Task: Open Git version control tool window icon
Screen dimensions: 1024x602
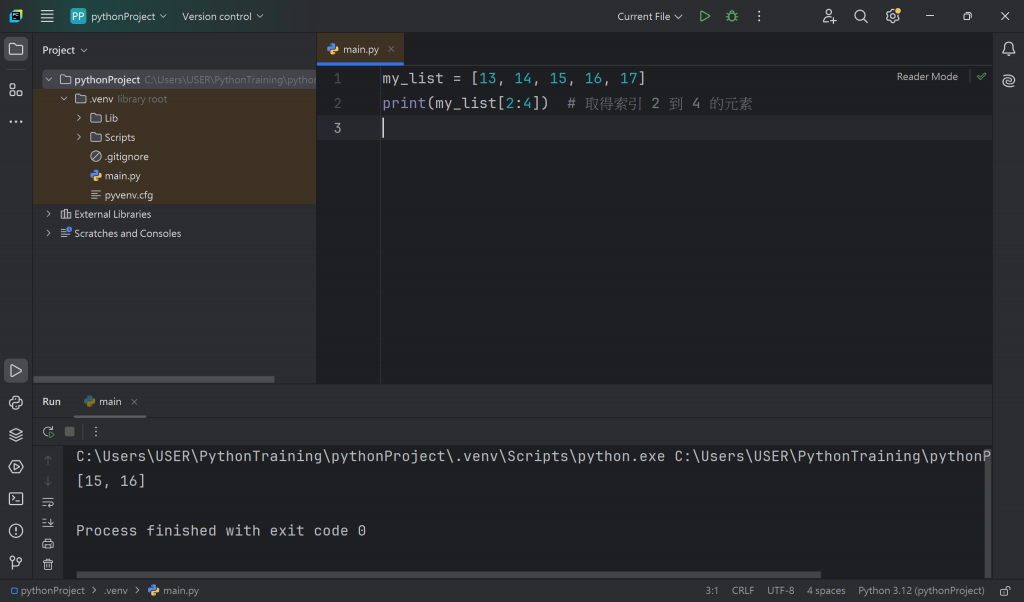Action: pyautogui.click(x=16, y=562)
